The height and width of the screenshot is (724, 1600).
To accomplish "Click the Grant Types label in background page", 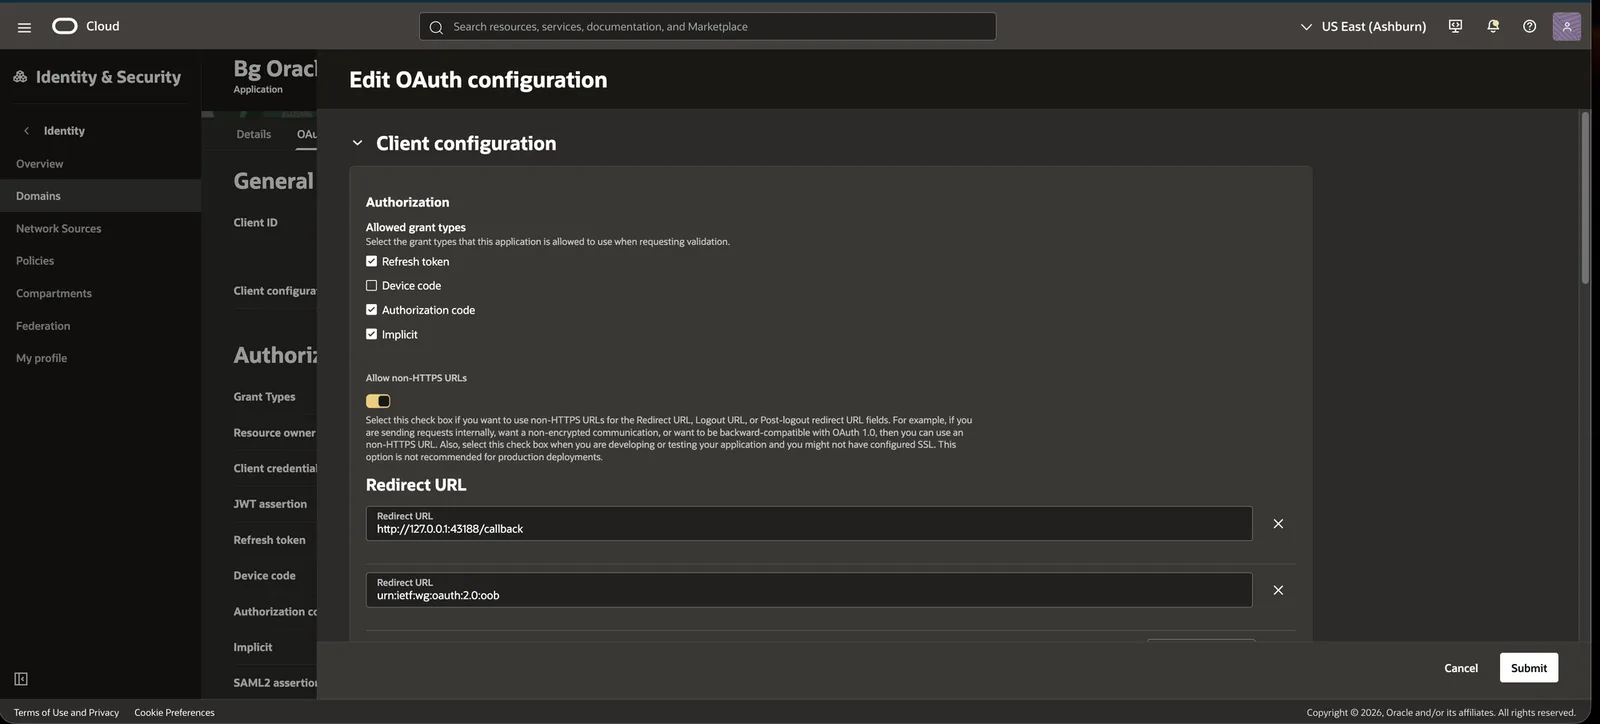I will coord(264,397).
